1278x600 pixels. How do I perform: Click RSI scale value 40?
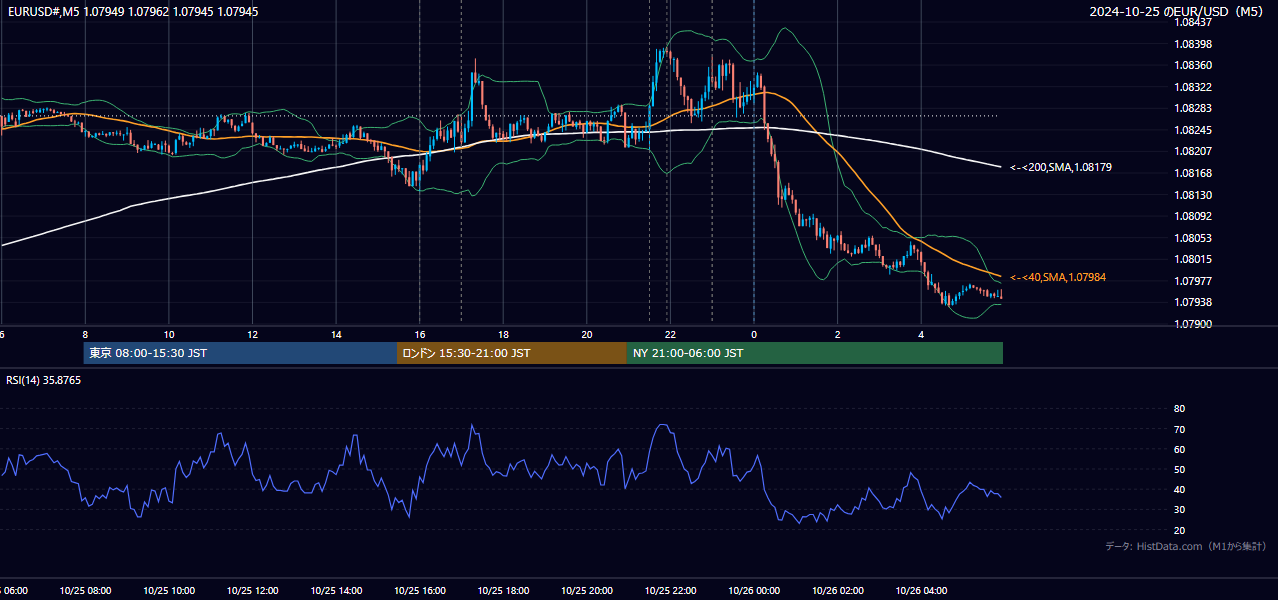(1179, 490)
